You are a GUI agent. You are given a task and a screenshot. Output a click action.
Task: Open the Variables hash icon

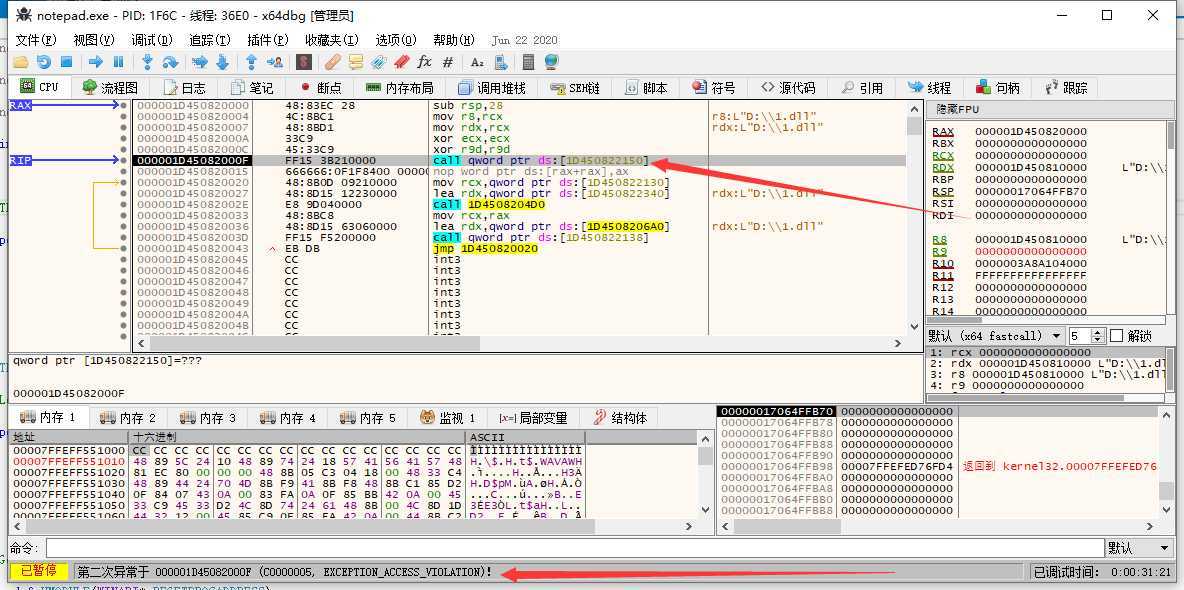[448, 63]
